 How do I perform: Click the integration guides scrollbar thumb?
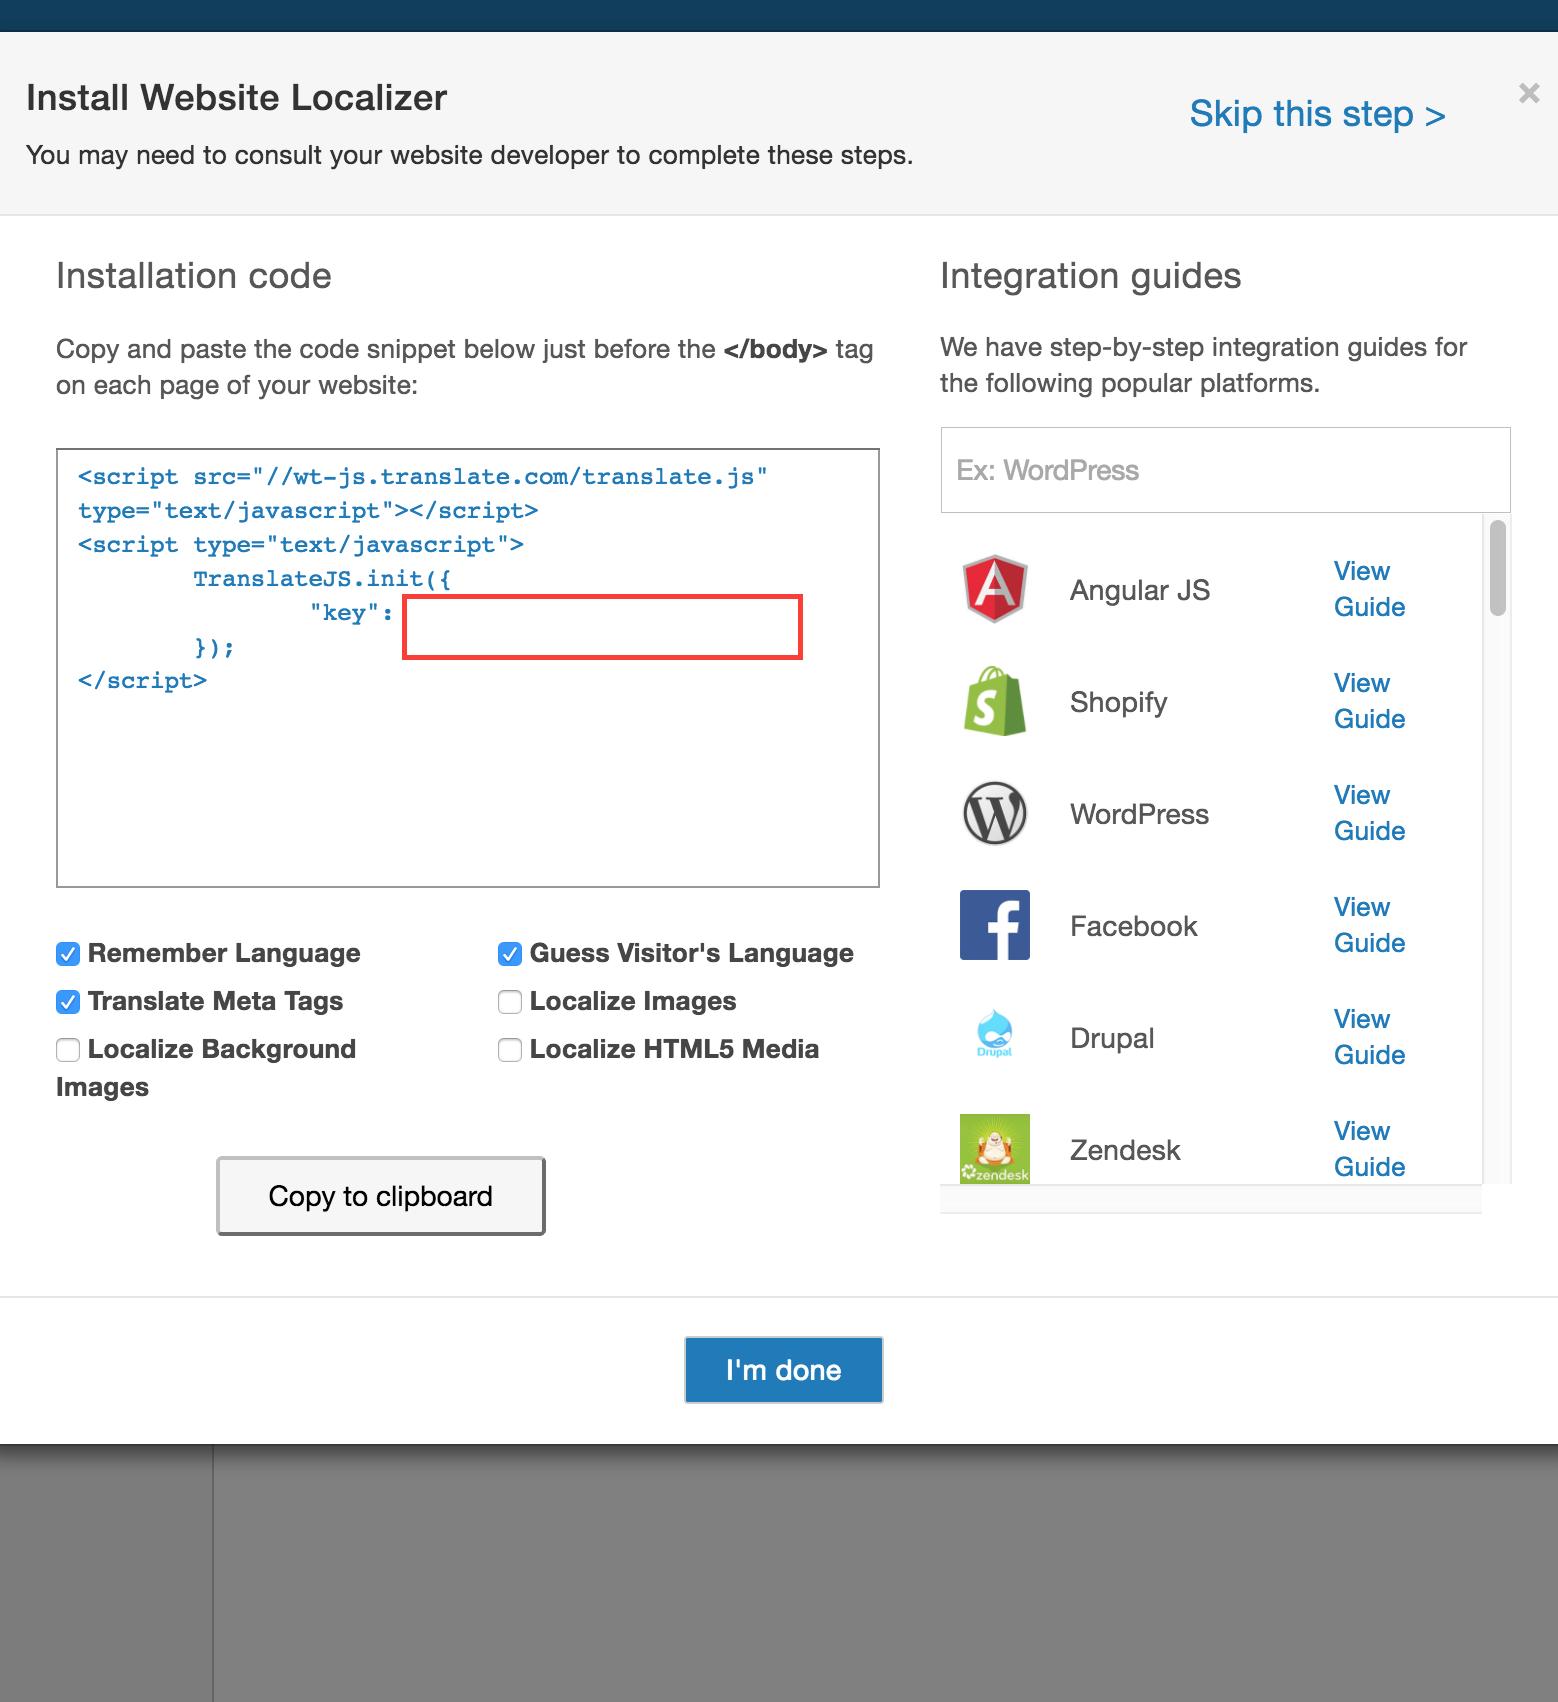(1497, 568)
